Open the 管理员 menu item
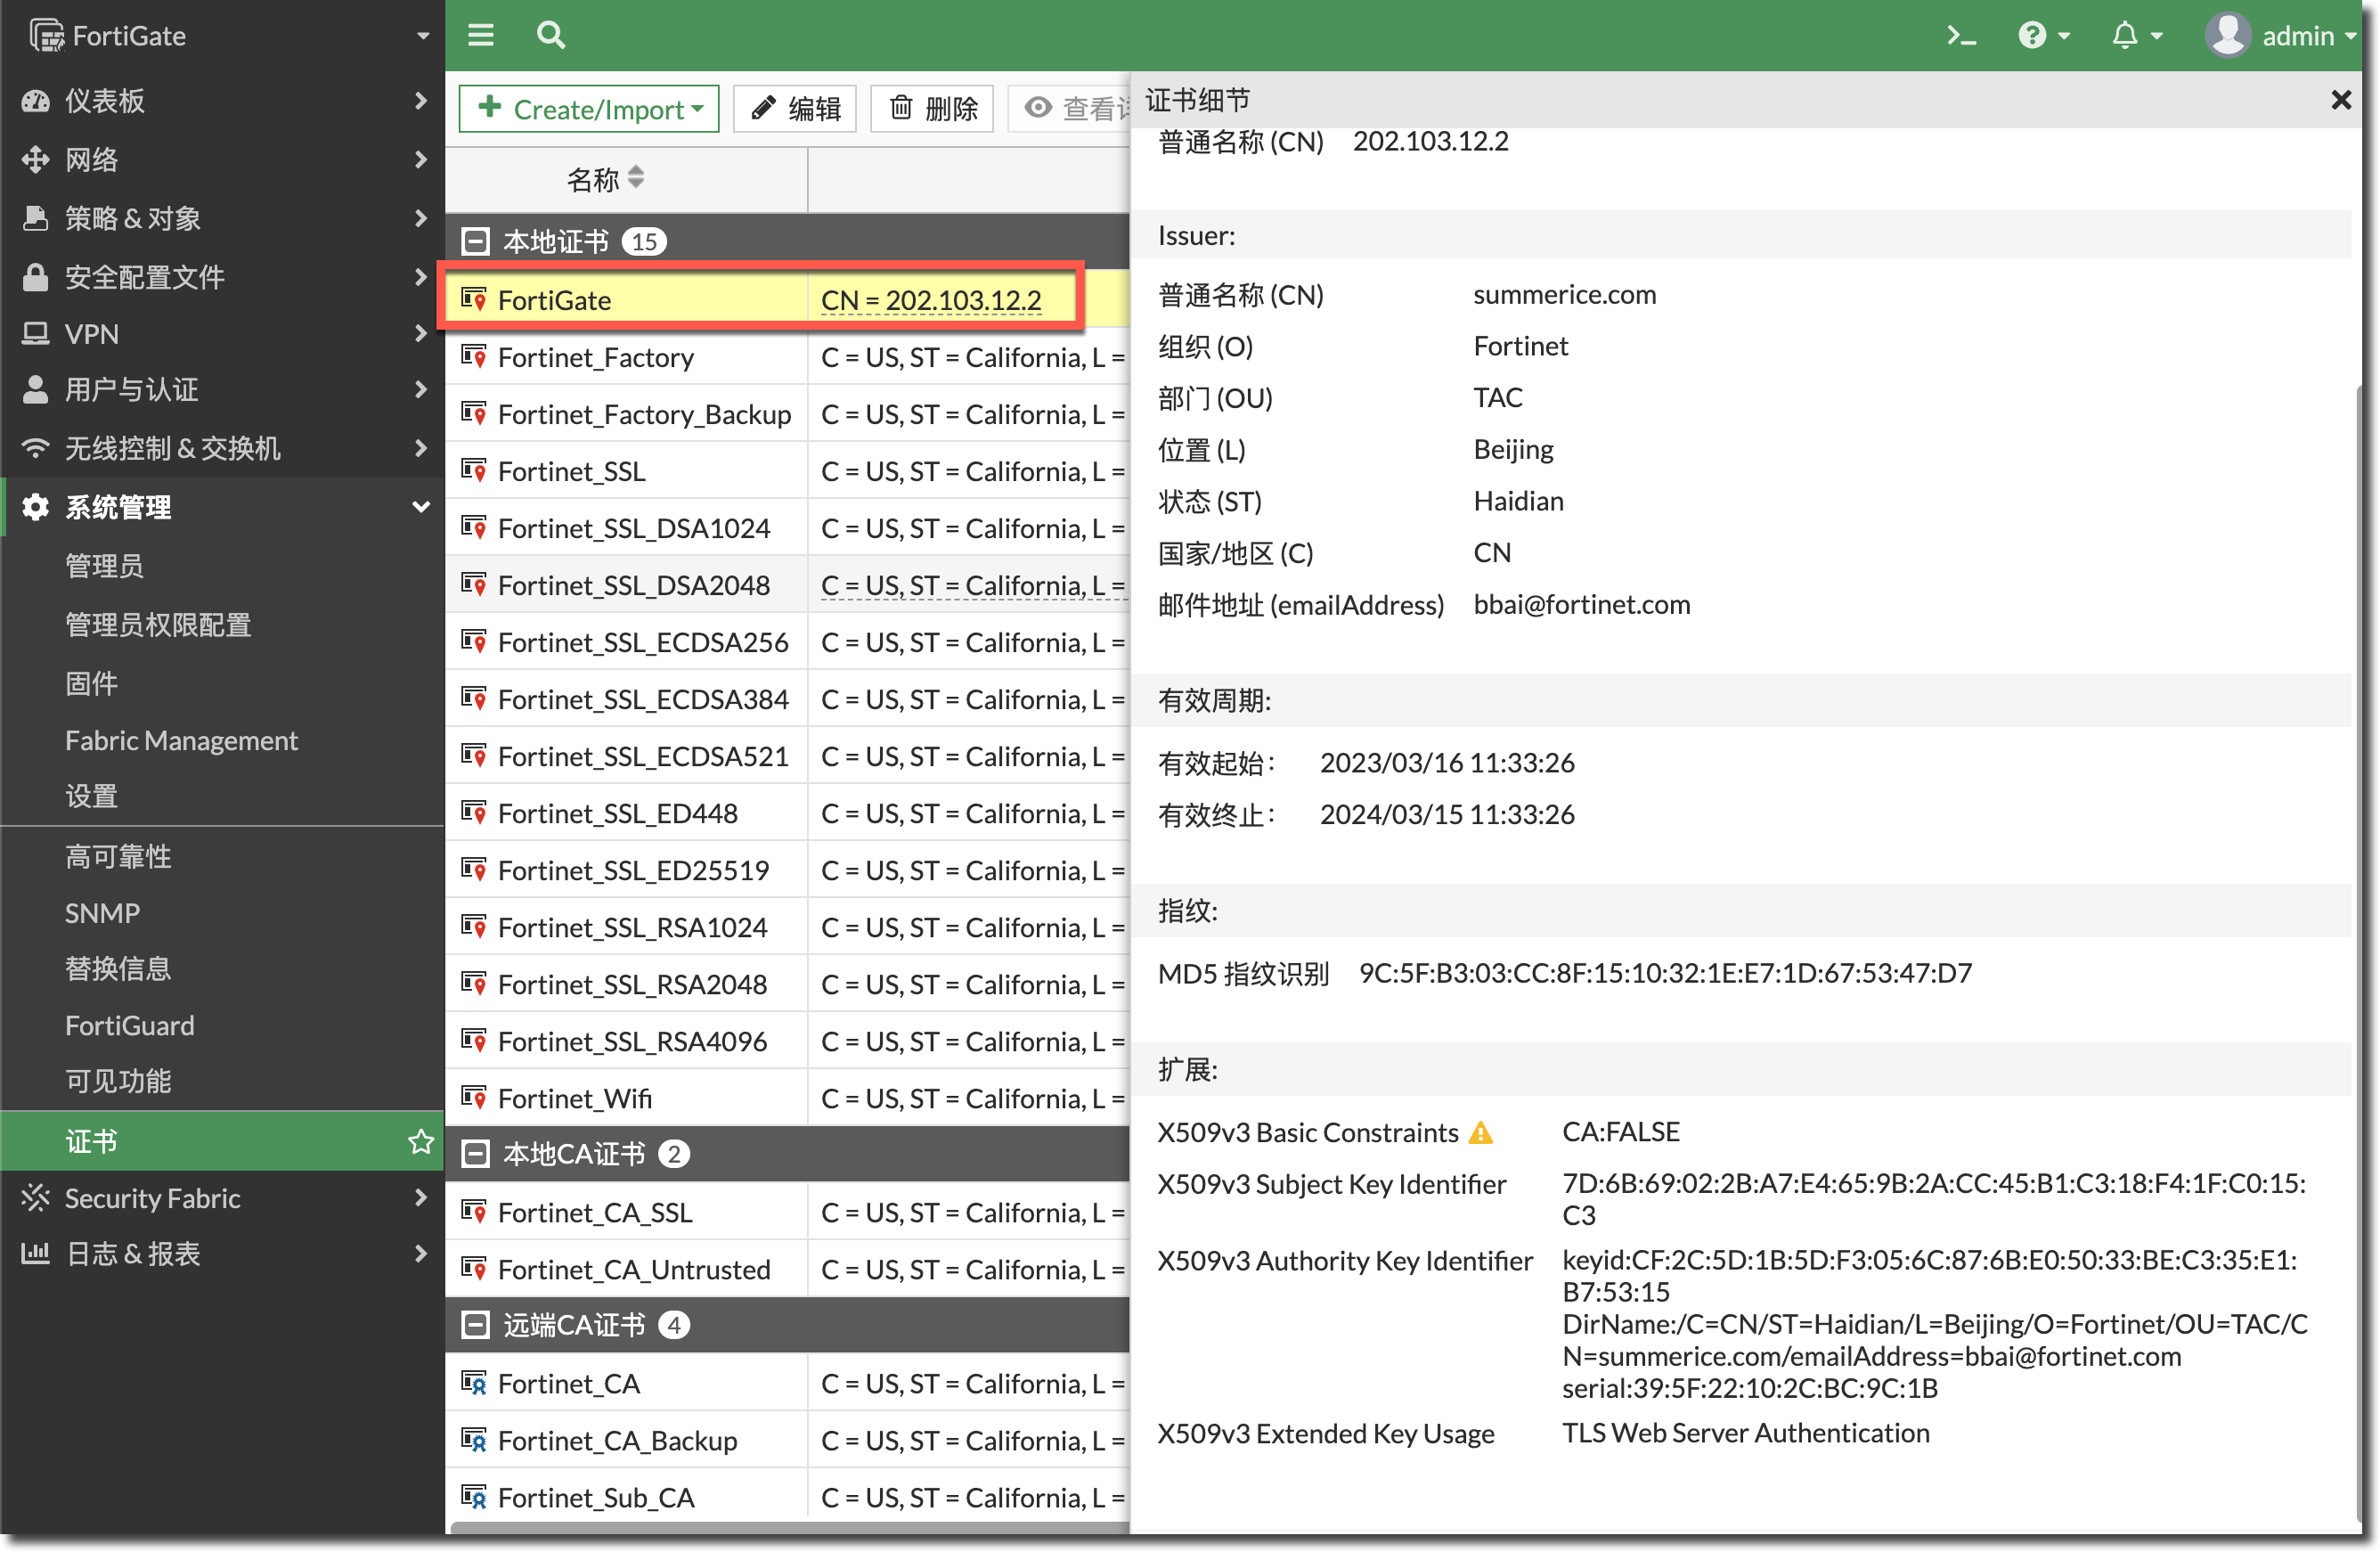The image size is (2380, 1552). coord(104,566)
